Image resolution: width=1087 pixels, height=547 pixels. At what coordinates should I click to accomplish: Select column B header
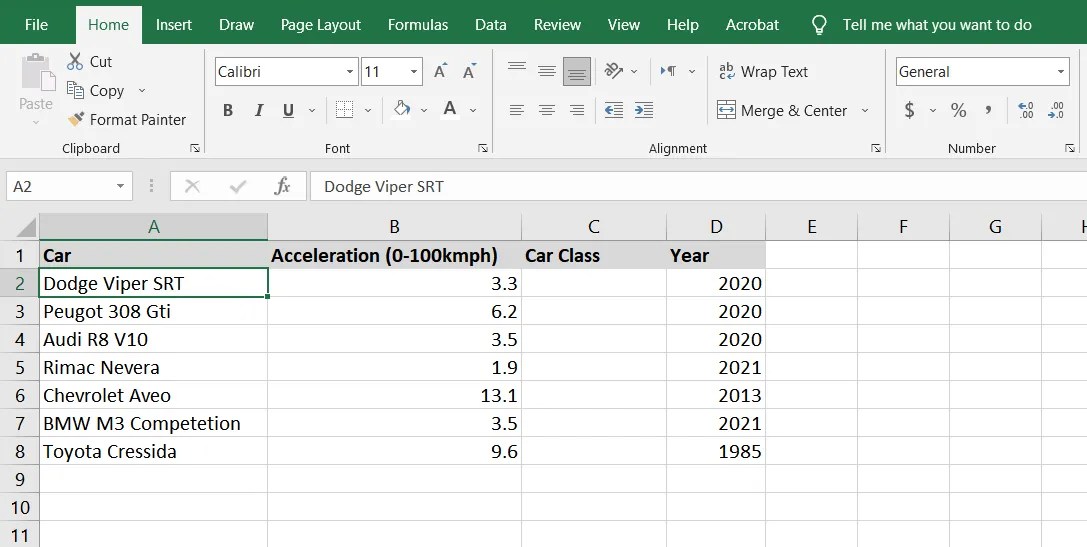click(x=394, y=227)
